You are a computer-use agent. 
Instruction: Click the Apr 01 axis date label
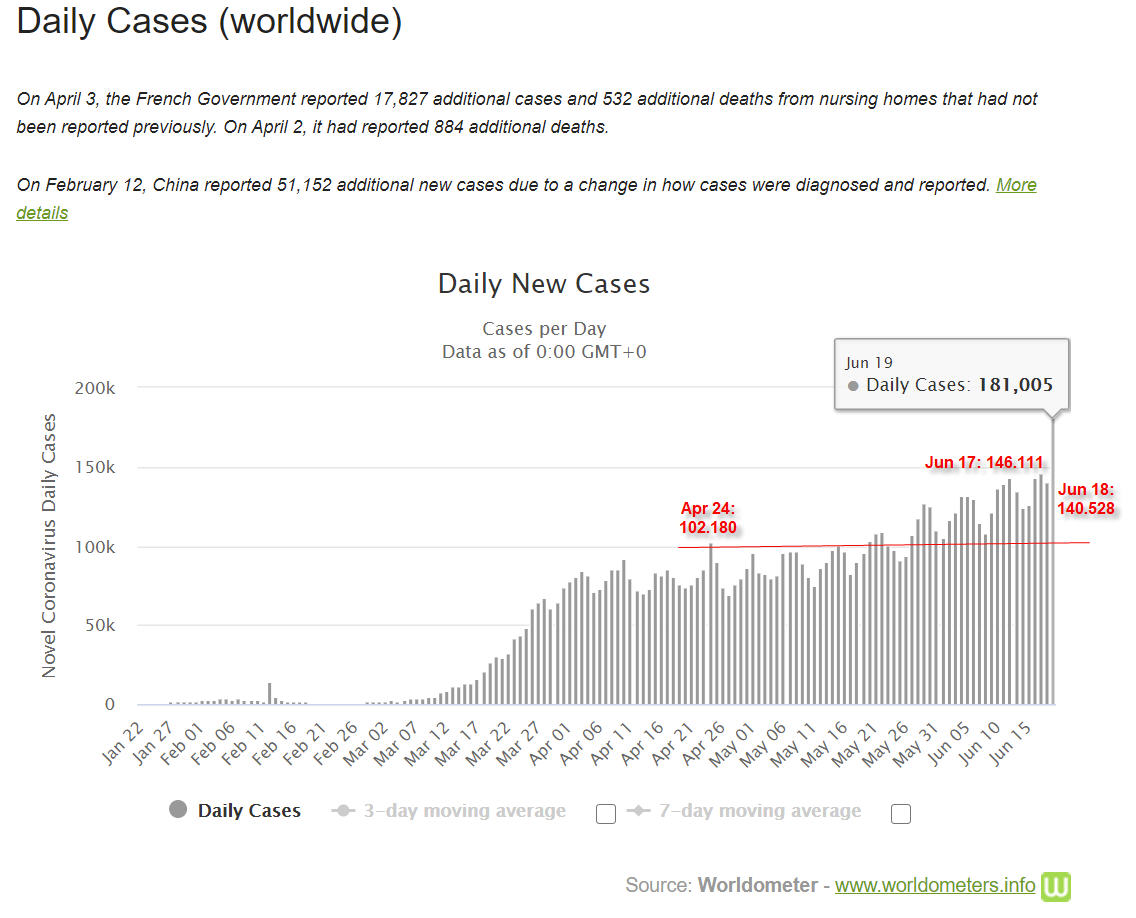(x=551, y=743)
